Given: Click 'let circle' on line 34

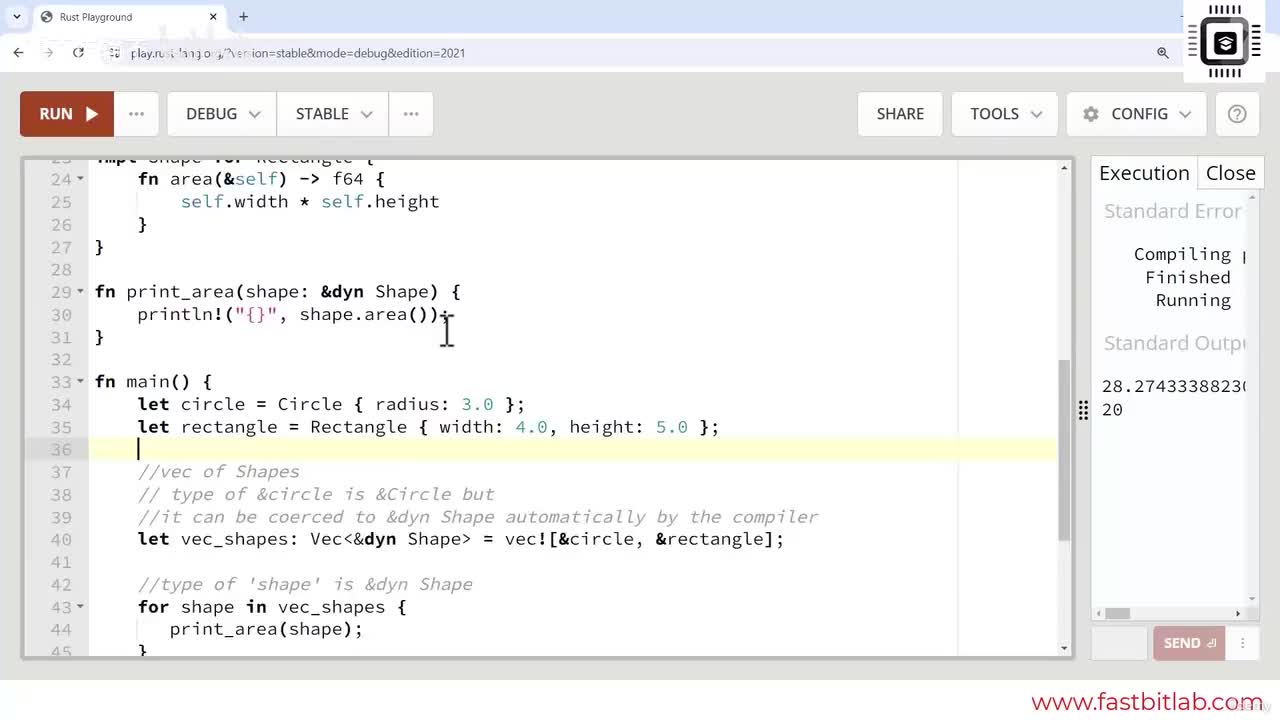Looking at the screenshot, I should [x=191, y=405].
